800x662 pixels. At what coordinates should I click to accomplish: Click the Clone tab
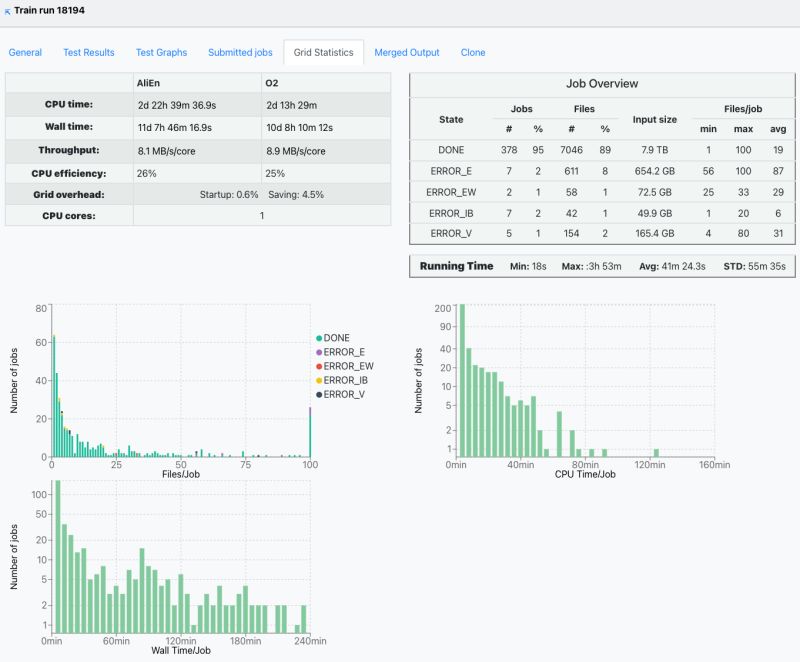(x=473, y=53)
